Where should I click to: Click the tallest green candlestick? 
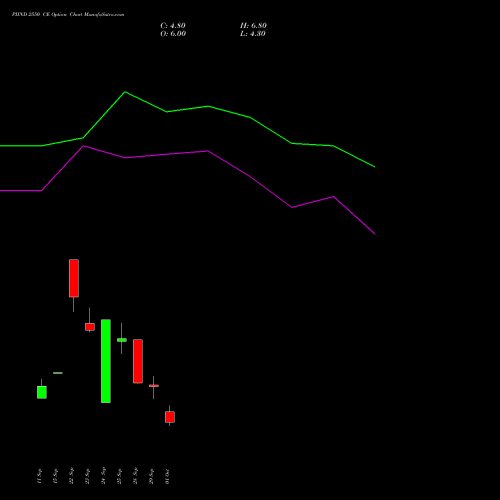[106, 361]
